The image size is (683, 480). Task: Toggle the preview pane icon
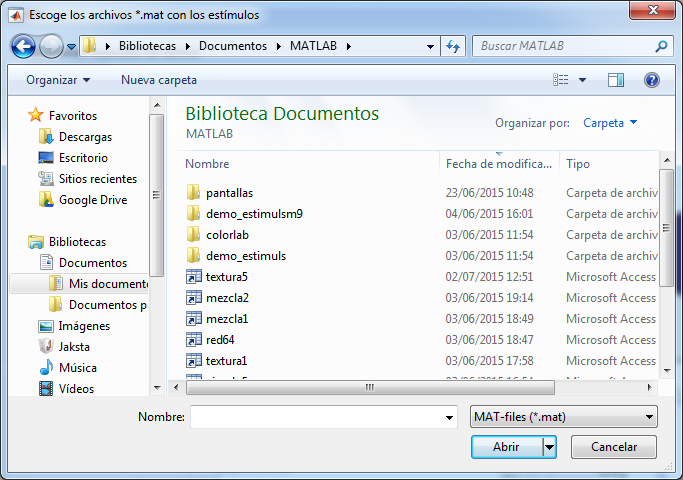[616, 80]
